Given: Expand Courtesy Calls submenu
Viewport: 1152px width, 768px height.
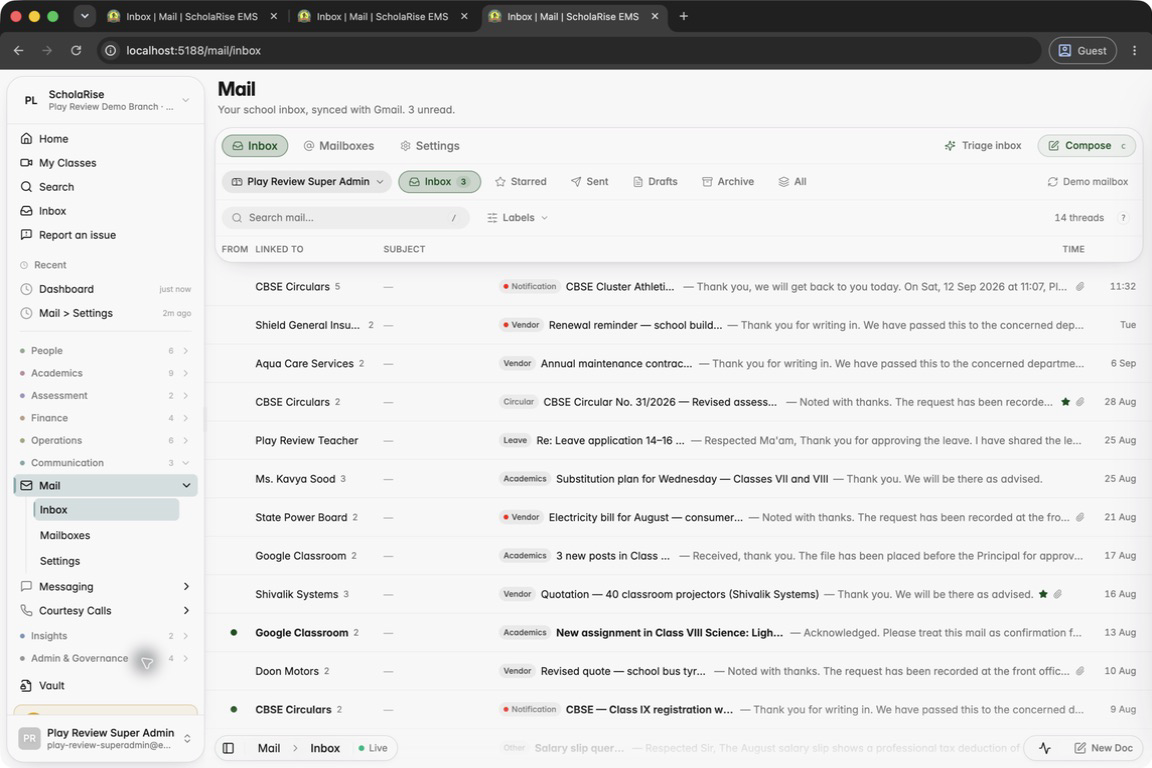Looking at the screenshot, I should tap(186, 611).
